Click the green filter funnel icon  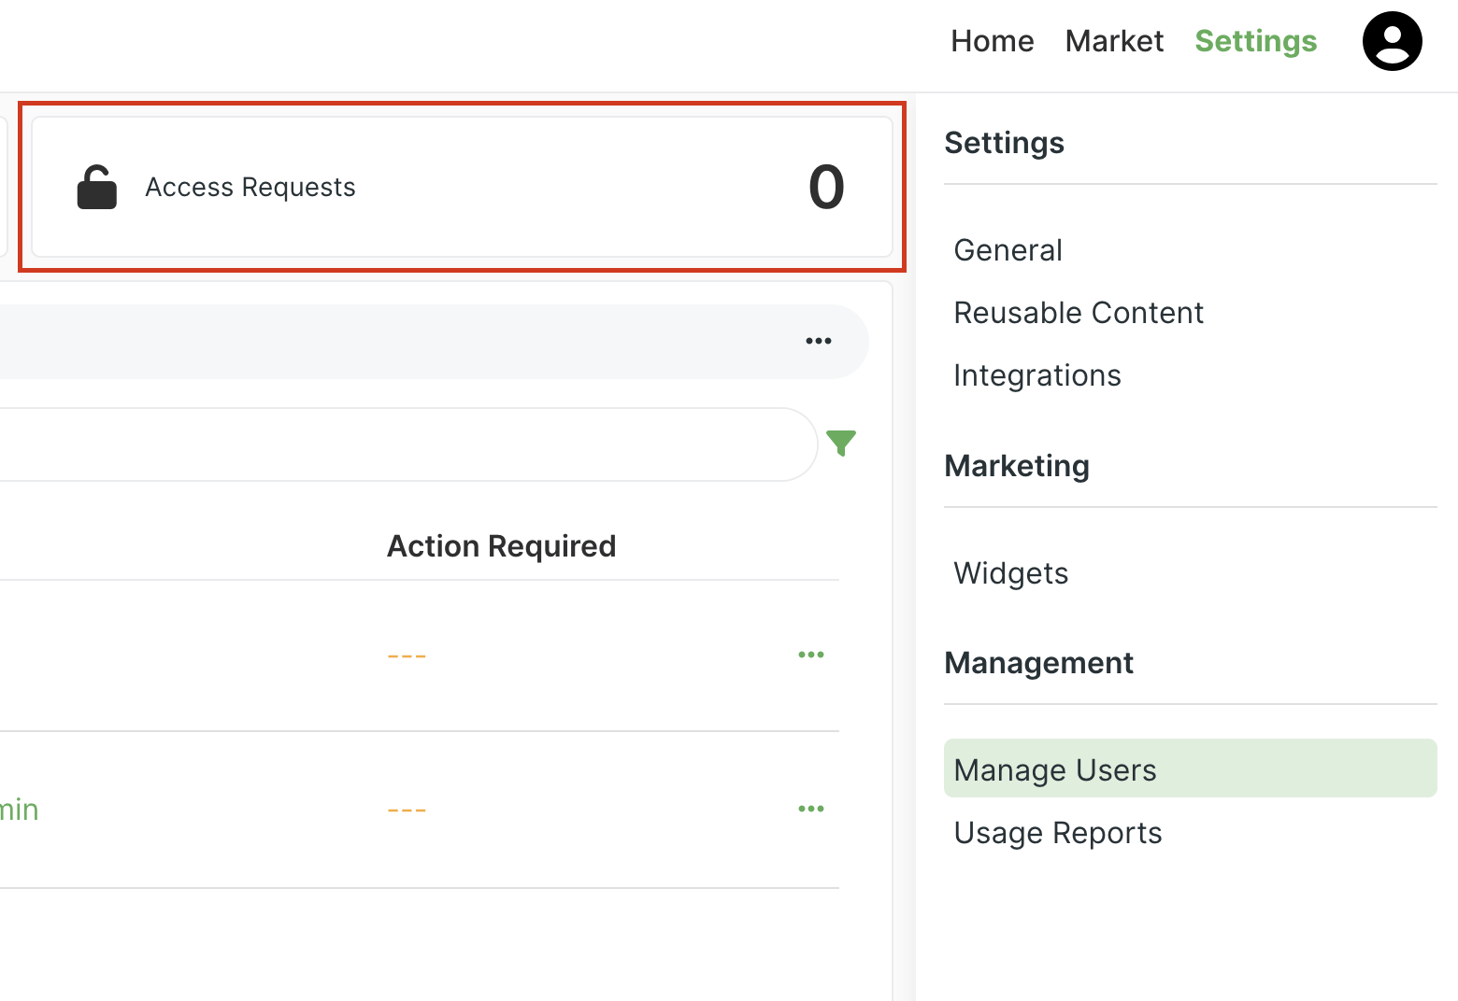click(x=841, y=443)
